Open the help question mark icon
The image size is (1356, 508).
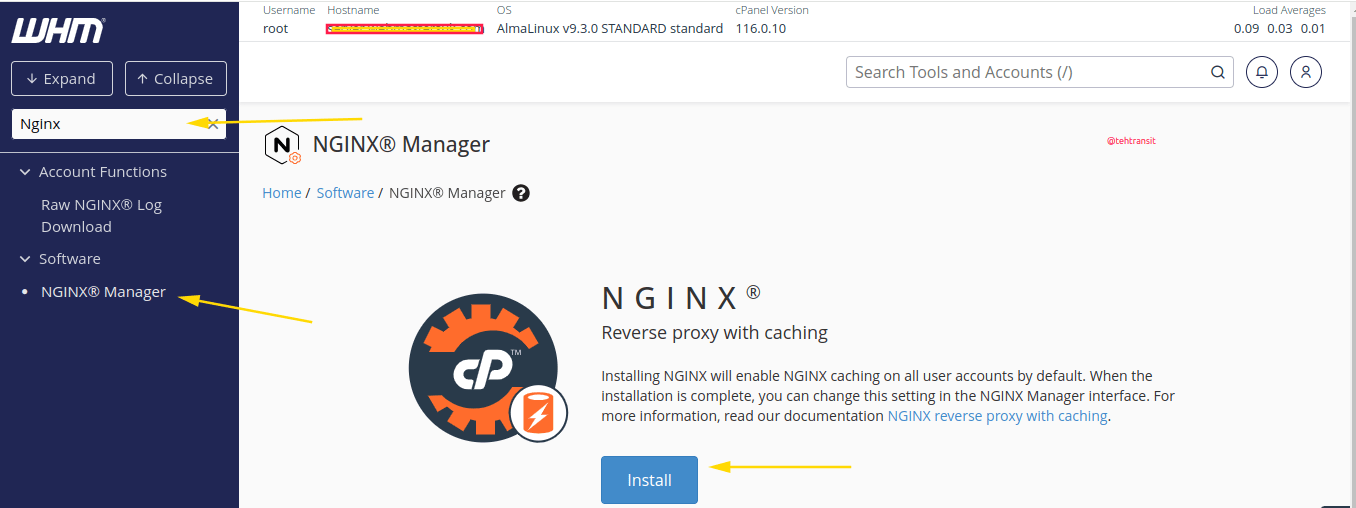pyautogui.click(x=520, y=193)
